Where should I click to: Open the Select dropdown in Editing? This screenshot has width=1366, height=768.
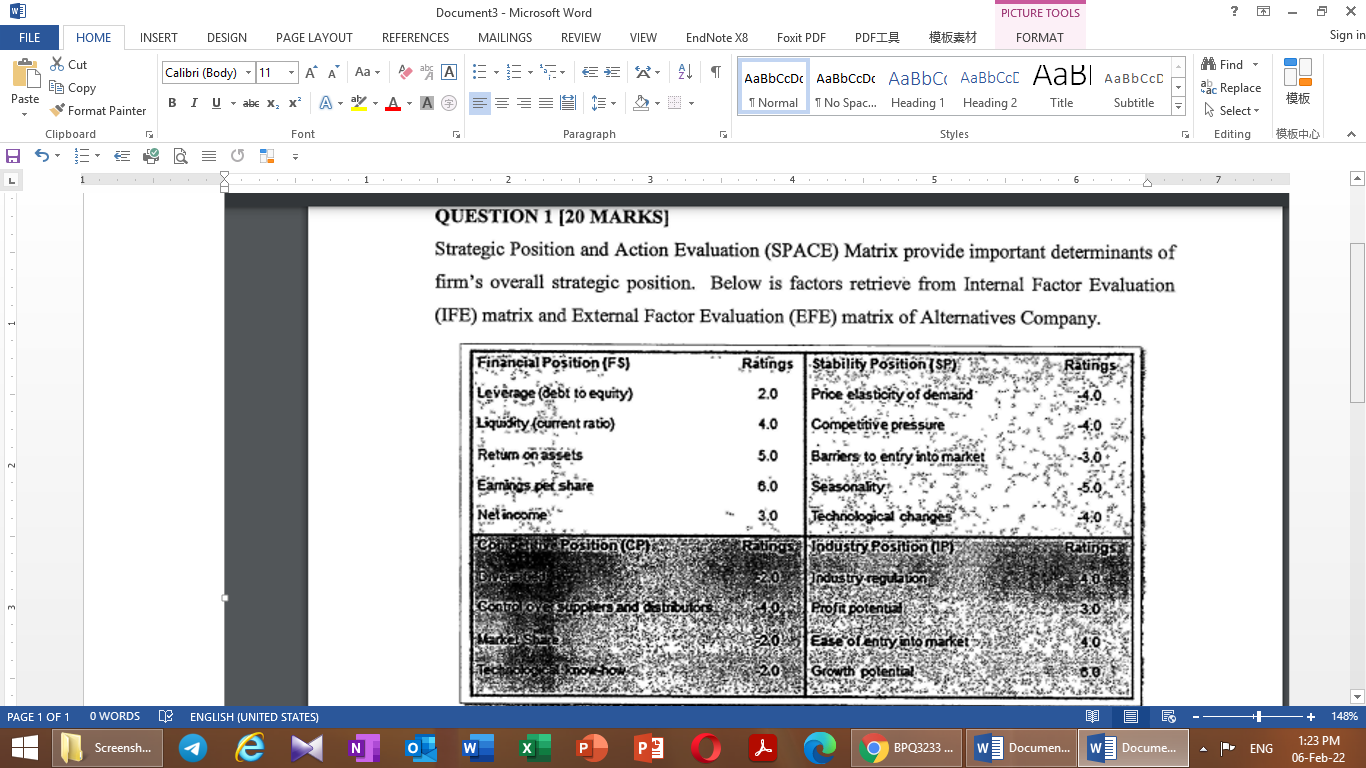[1232, 110]
